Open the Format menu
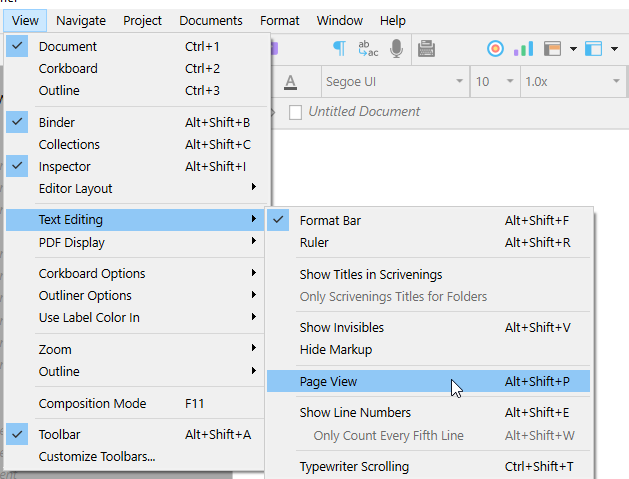This screenshot has height=479, width=629. (x=280, y=20)
